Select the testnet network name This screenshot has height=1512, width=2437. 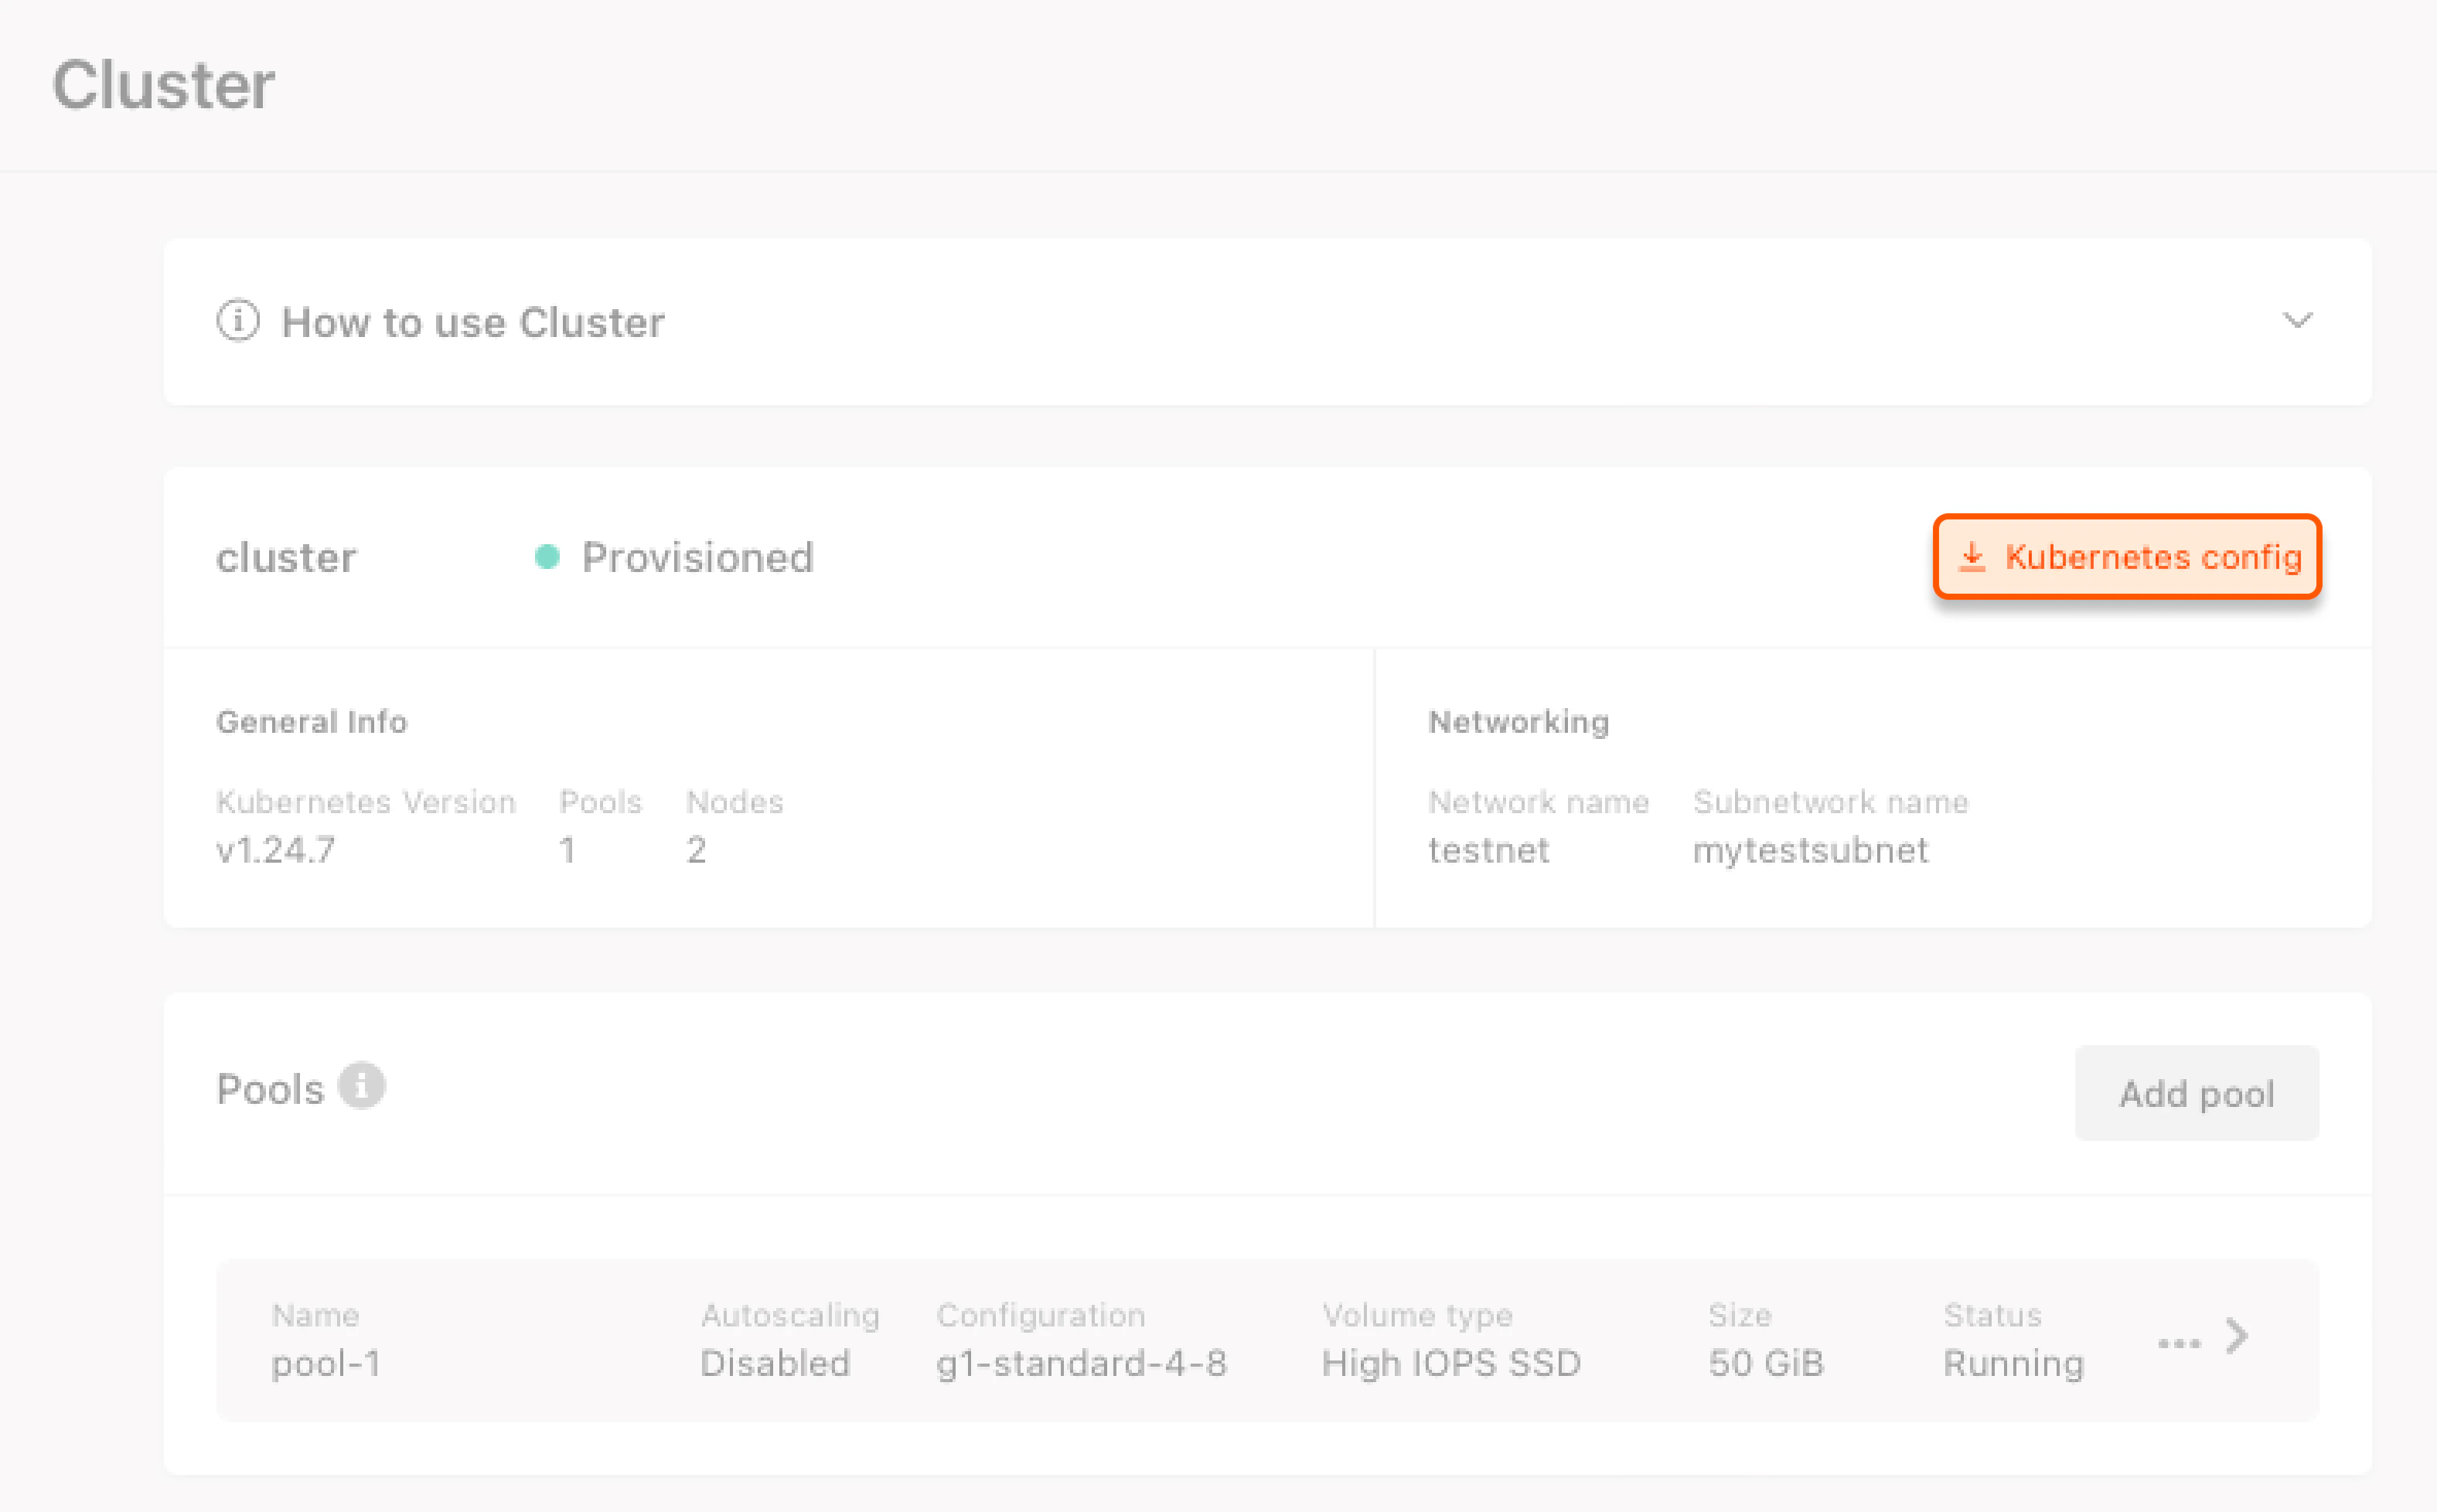(1488, 850)
